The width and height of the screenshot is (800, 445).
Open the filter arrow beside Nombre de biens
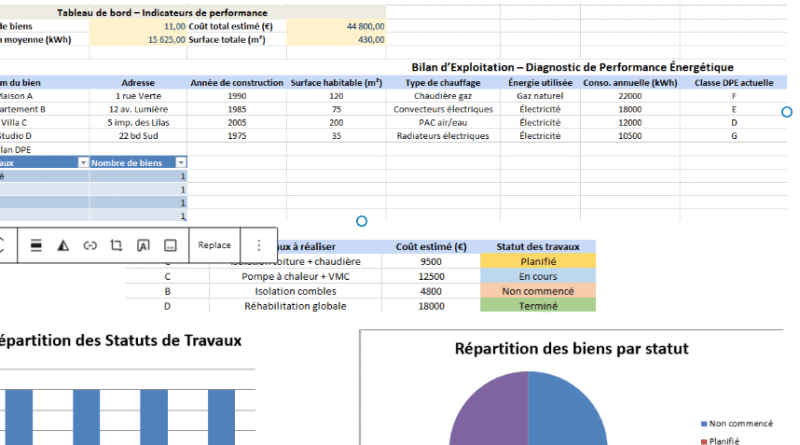tap(181, 162)
